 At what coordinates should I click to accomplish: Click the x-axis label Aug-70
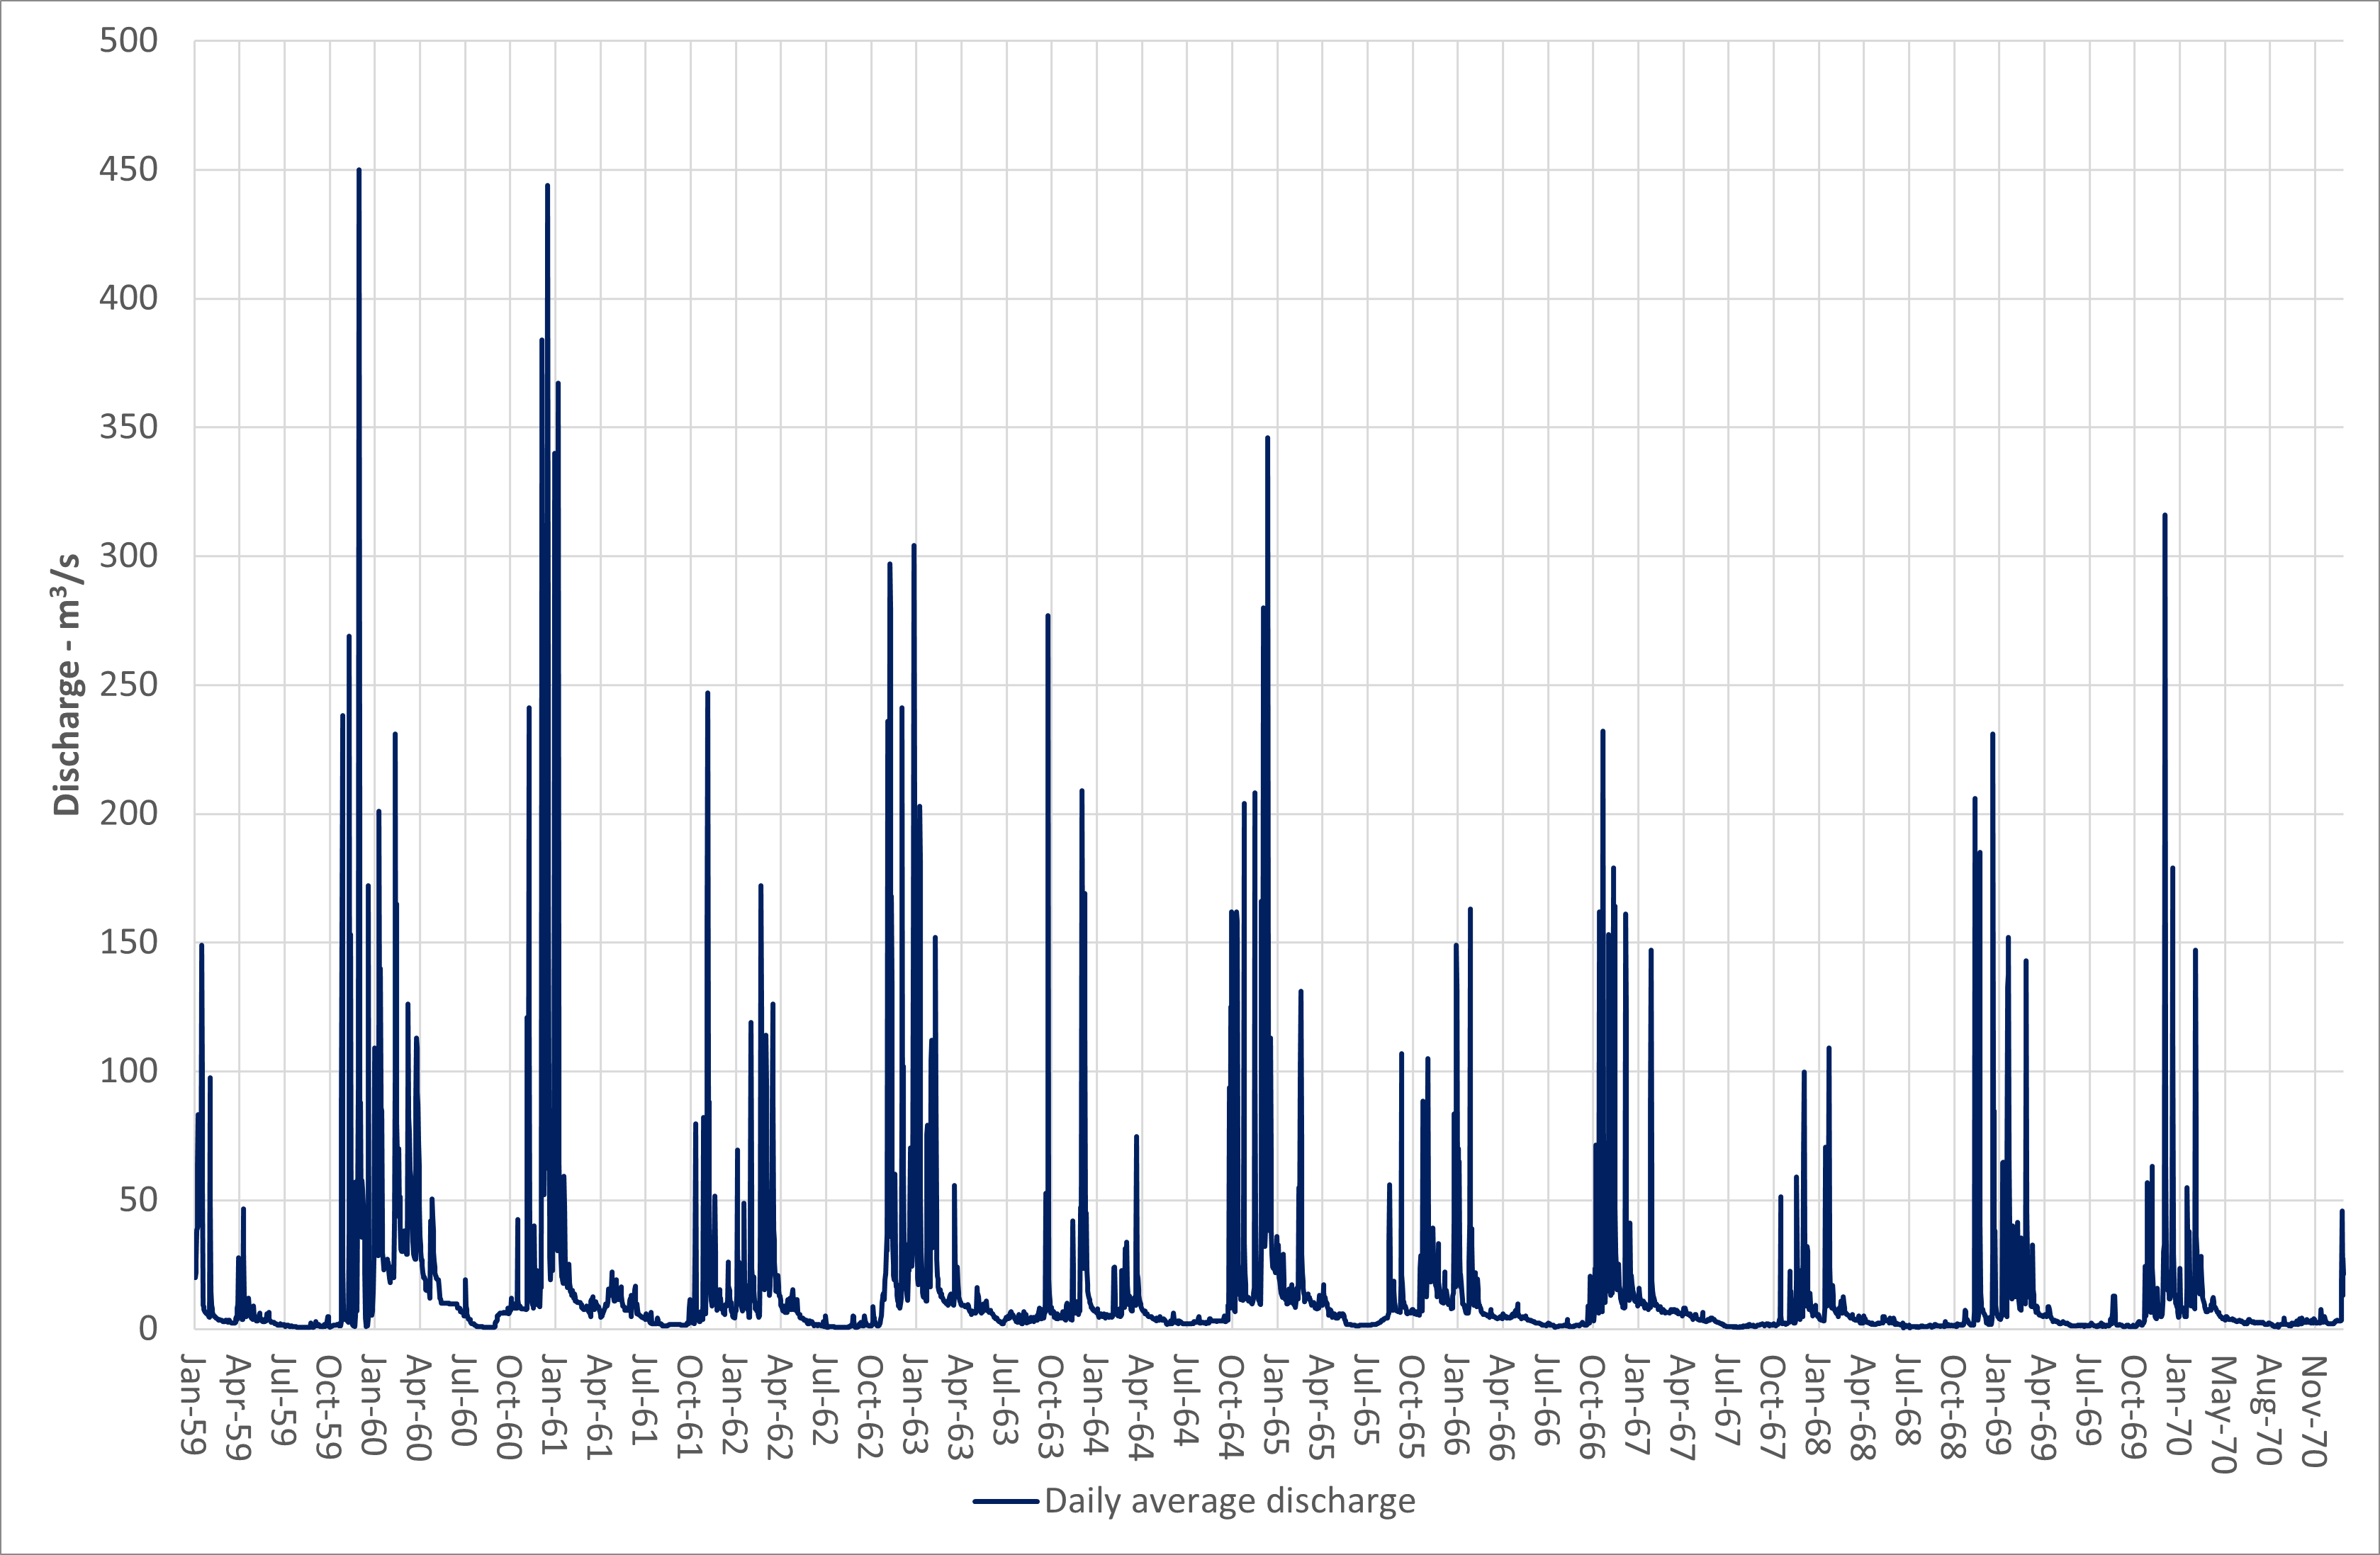[2267, 1410]
